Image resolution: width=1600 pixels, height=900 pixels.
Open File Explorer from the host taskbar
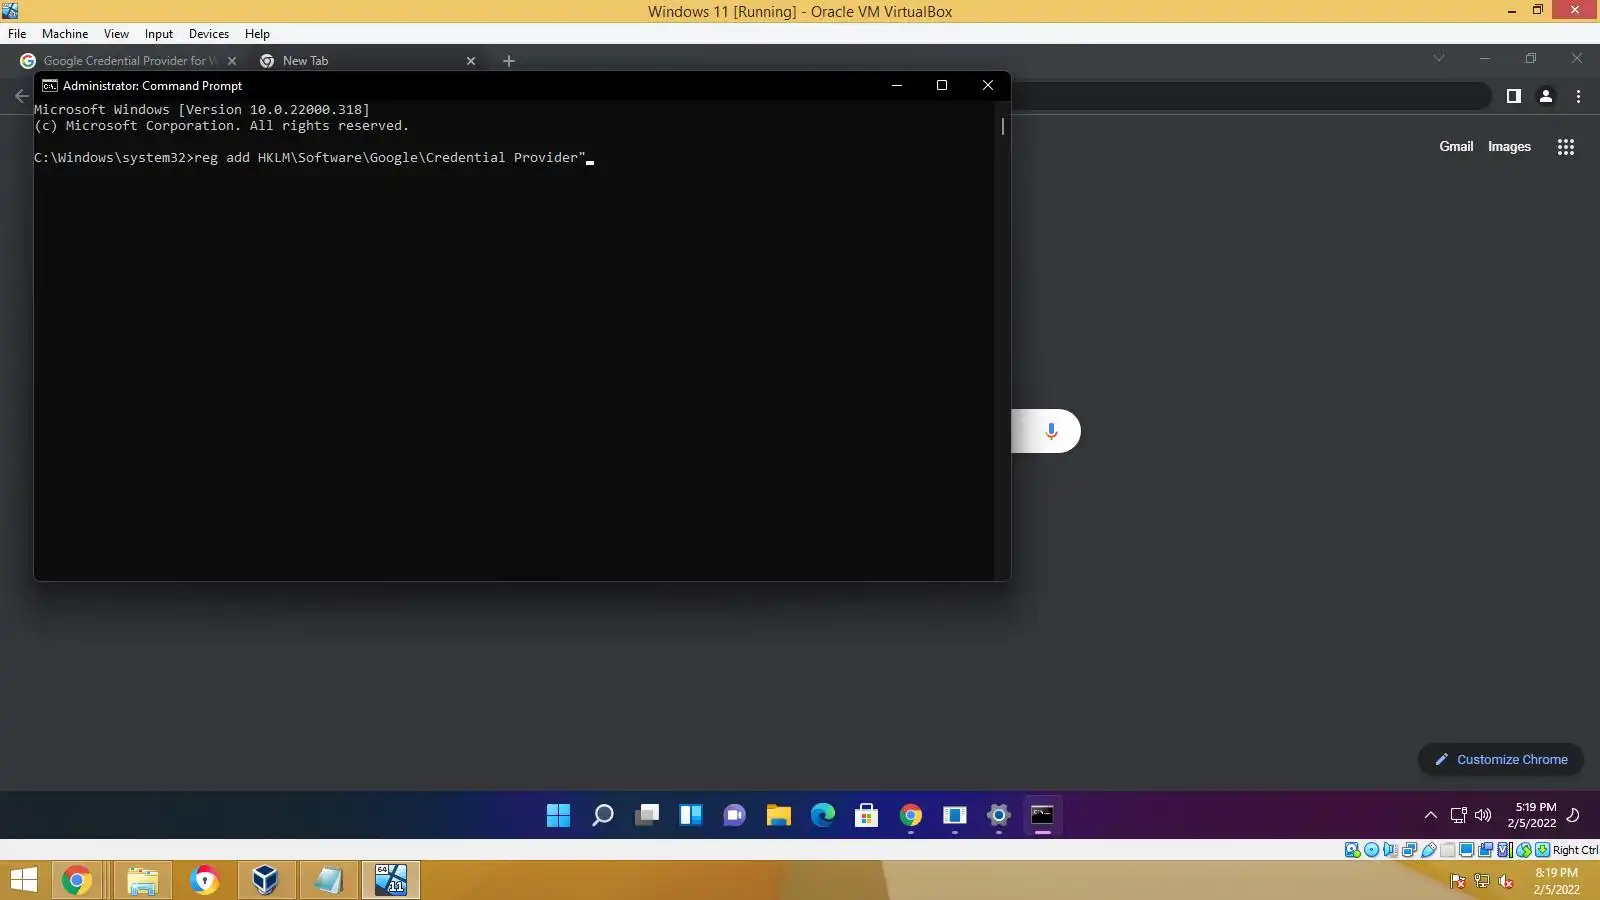tap(143, 880)
